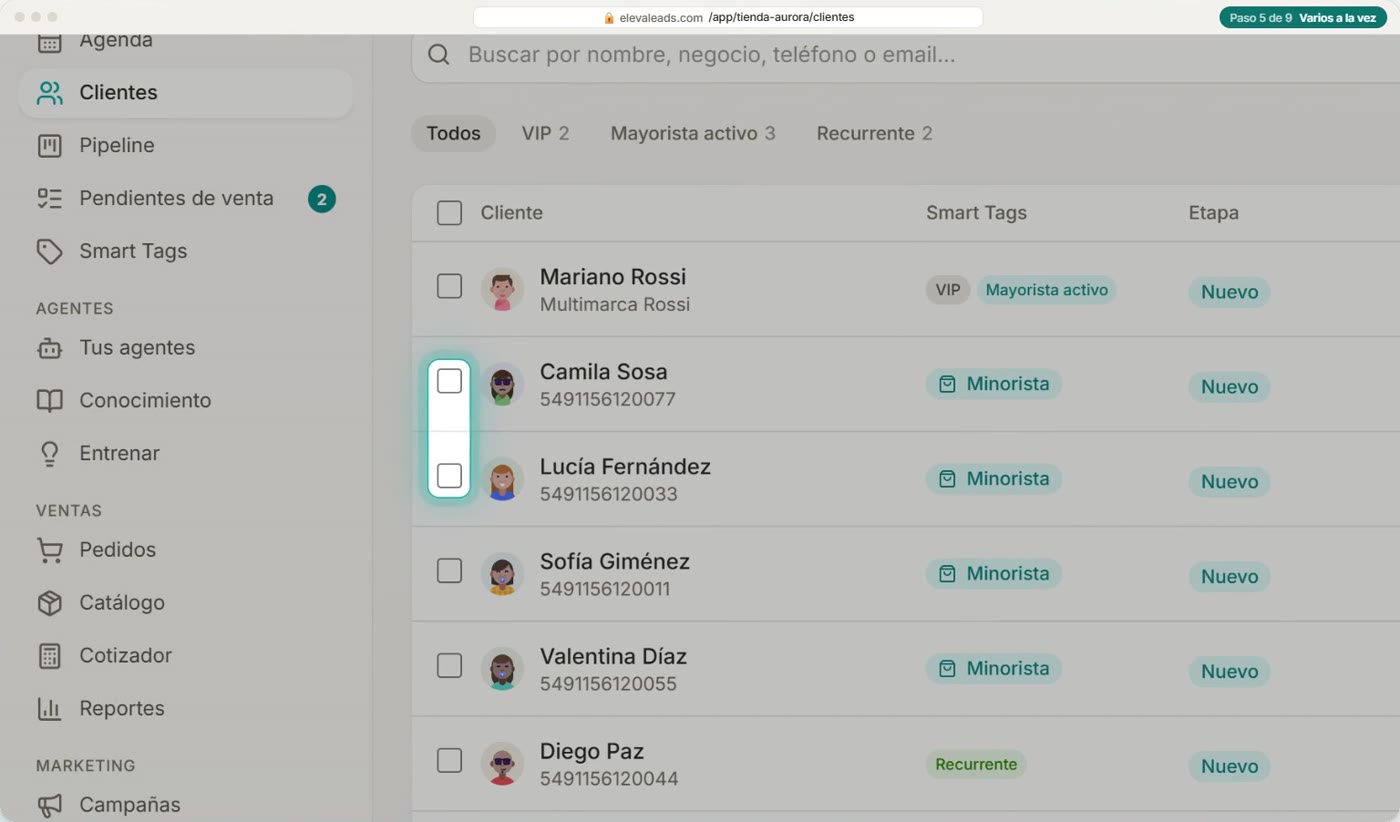Screen dimensions: 1400x822
Task: Open Campañas in sidebar
Action: click(186, 805)
